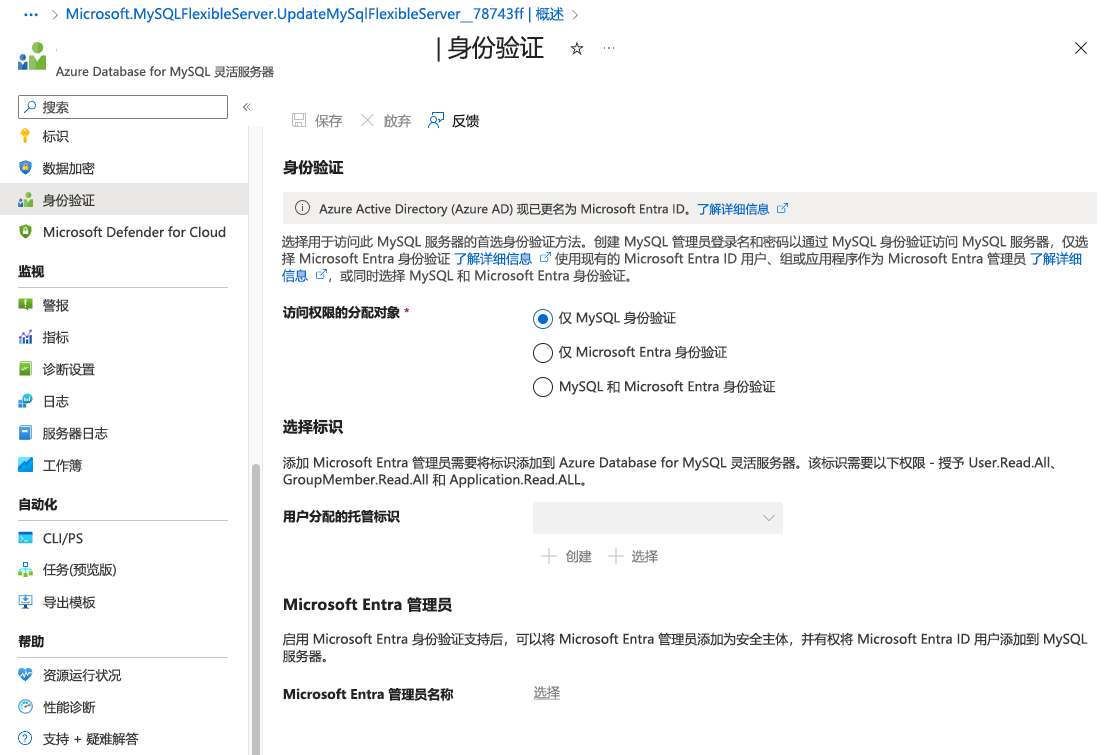The width and height of the screenshot is (1111, 755).
Task: Select 仅 Microsoft Entra 身份验证 option
Action: point(543,353)
